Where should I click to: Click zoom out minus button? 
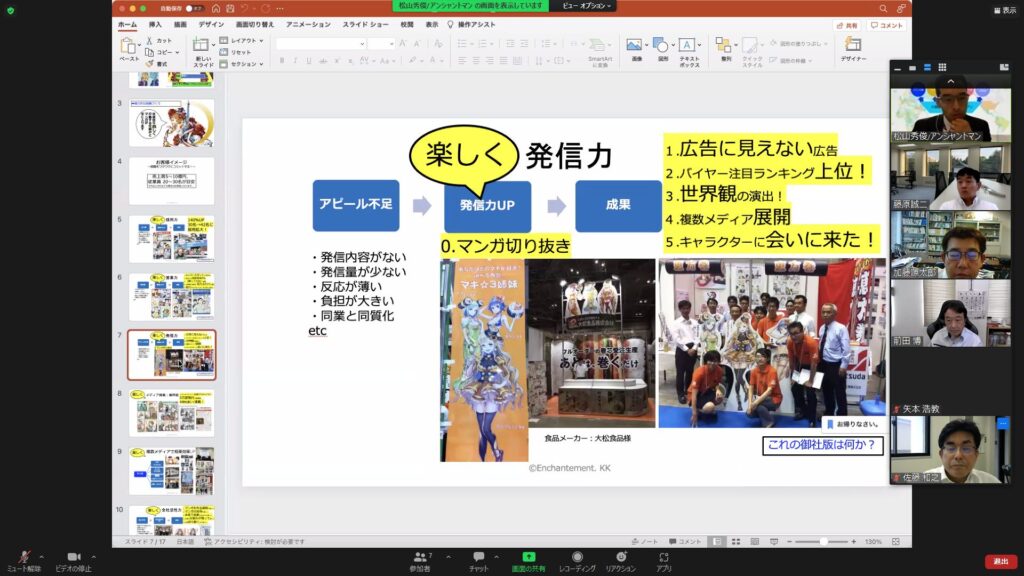(790, 541)
